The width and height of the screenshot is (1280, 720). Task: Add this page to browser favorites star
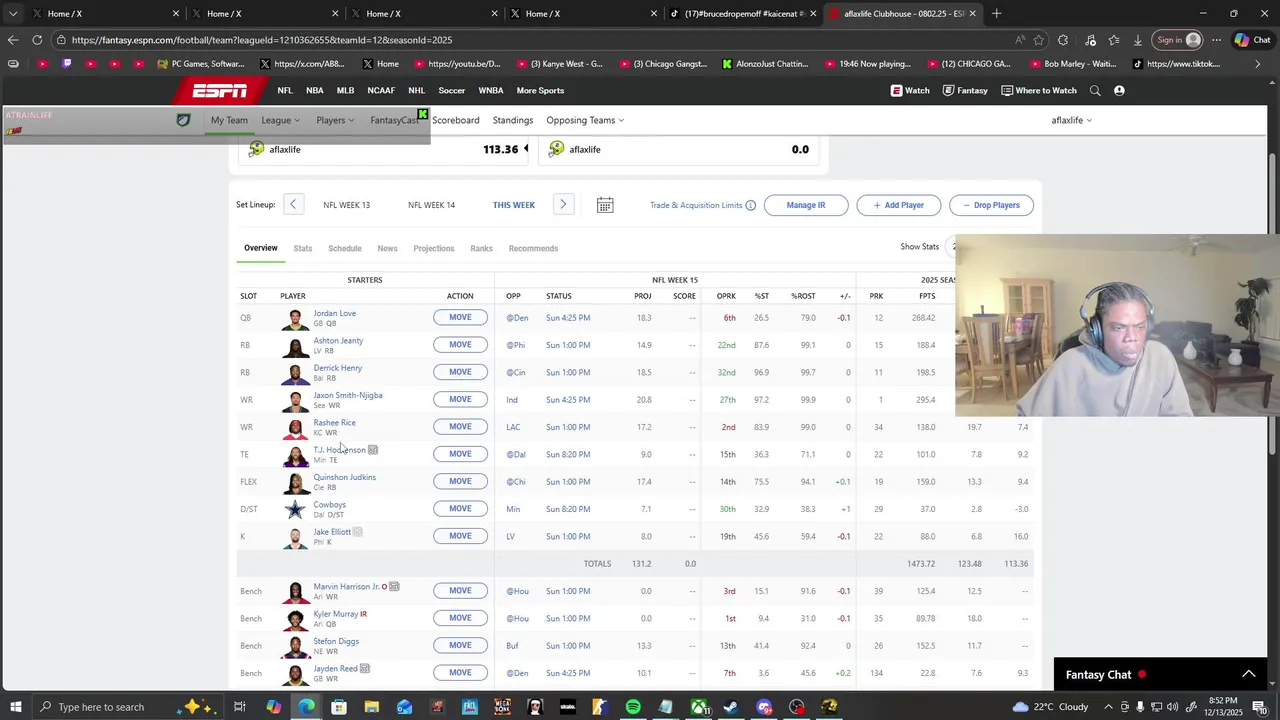[1039, 40]
